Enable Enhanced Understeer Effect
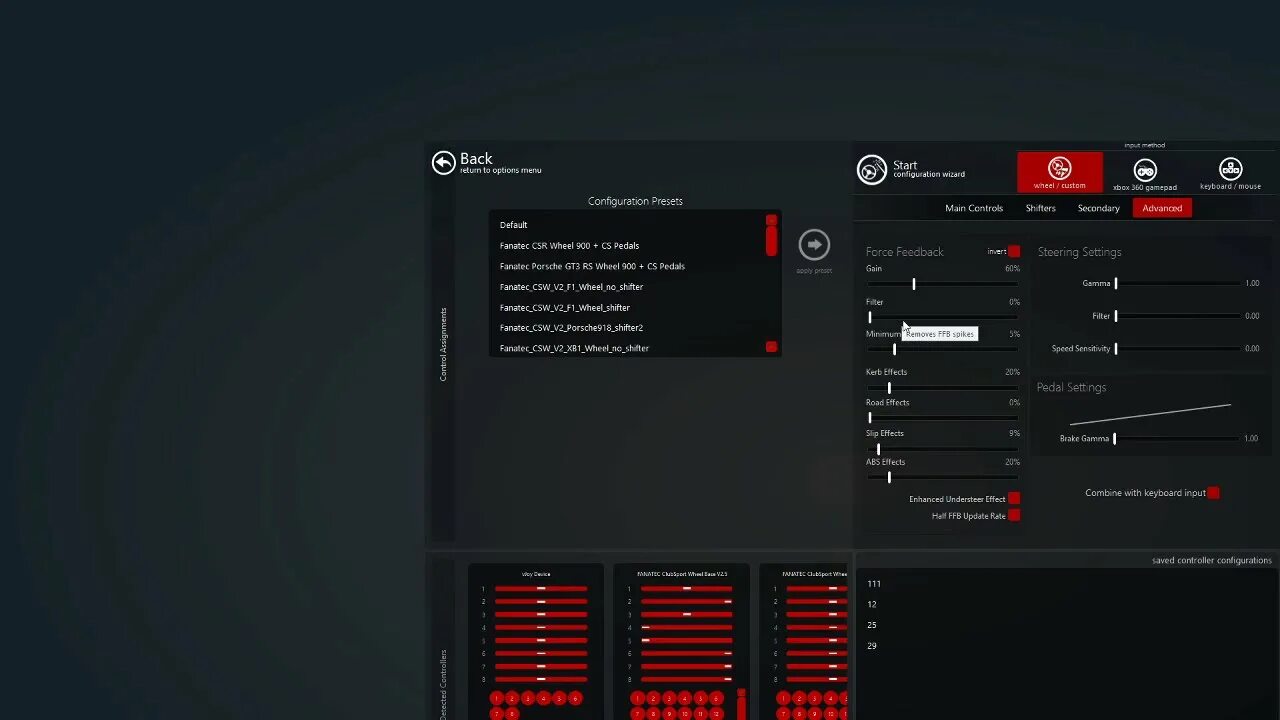The width and height of the screenshot is (1280, 720). [x=1014, y=497]
